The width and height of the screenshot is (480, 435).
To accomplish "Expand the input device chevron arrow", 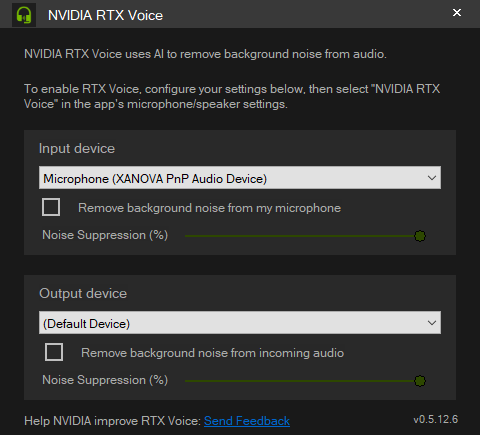I will [x=432, y=178].
